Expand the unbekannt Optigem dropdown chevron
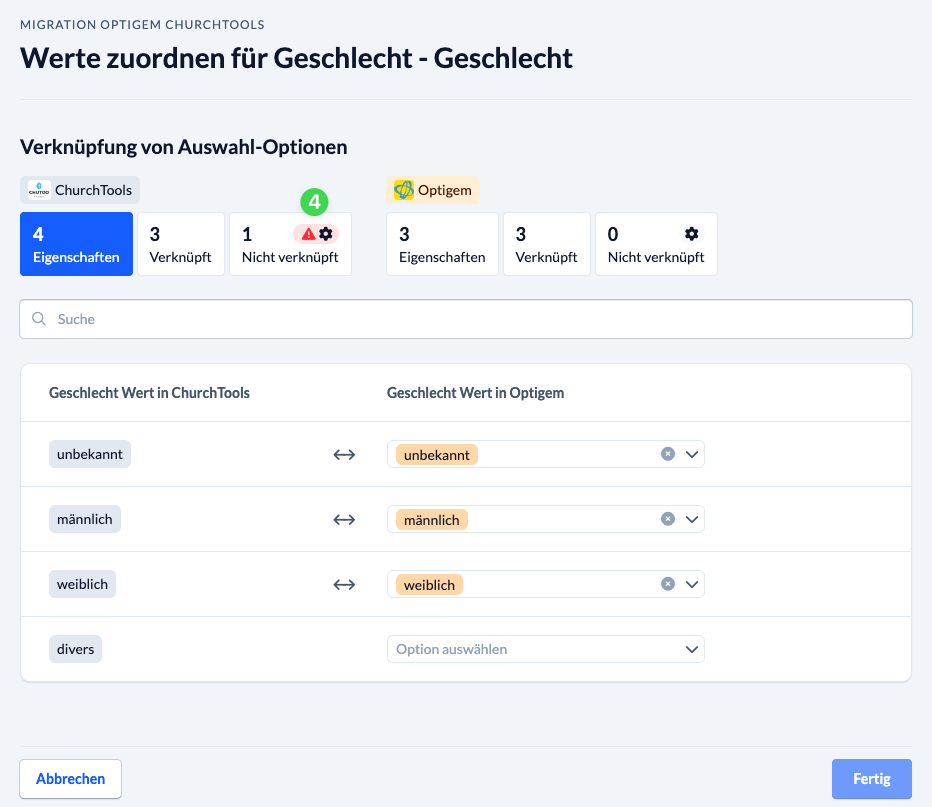The height and width of the screenshot is (807, 932). [x=691, y=455]
